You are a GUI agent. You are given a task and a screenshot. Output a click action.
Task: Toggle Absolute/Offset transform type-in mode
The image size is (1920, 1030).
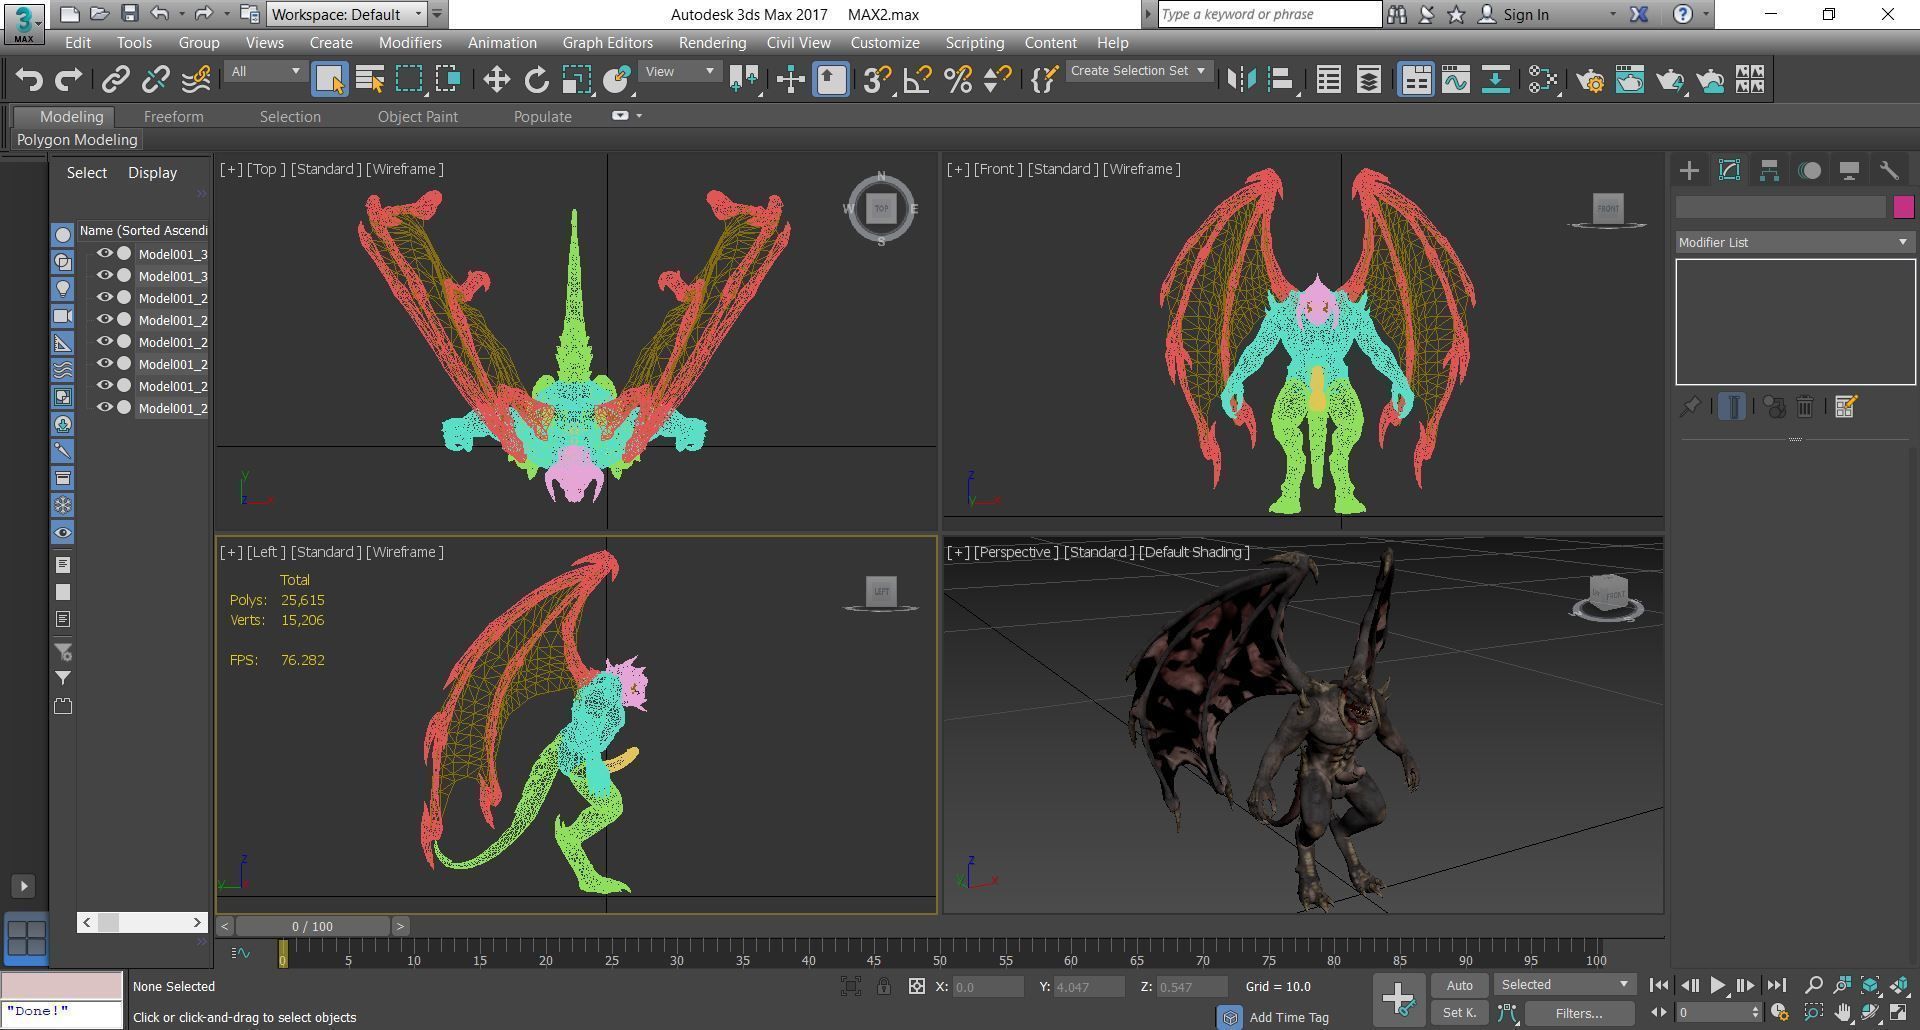(x=916, y=987)
